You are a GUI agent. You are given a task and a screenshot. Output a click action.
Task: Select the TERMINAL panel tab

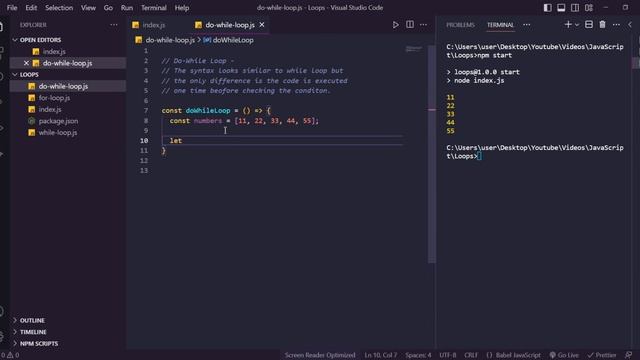(500, 25)
